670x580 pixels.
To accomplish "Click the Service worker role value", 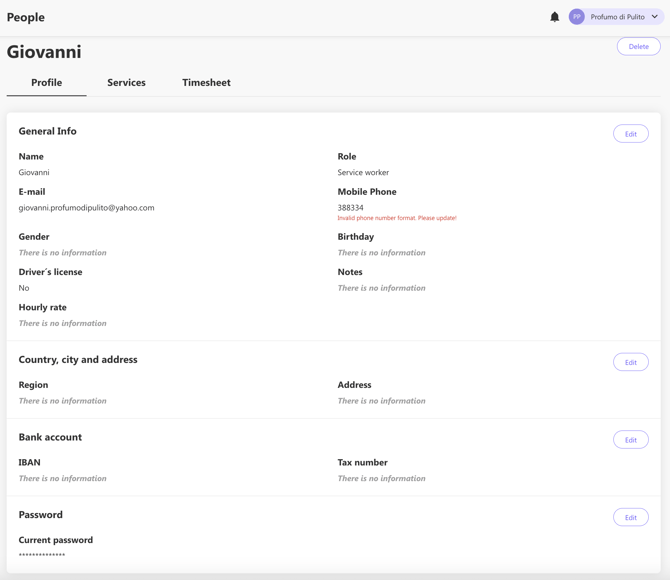I will (x=363, y=172).
